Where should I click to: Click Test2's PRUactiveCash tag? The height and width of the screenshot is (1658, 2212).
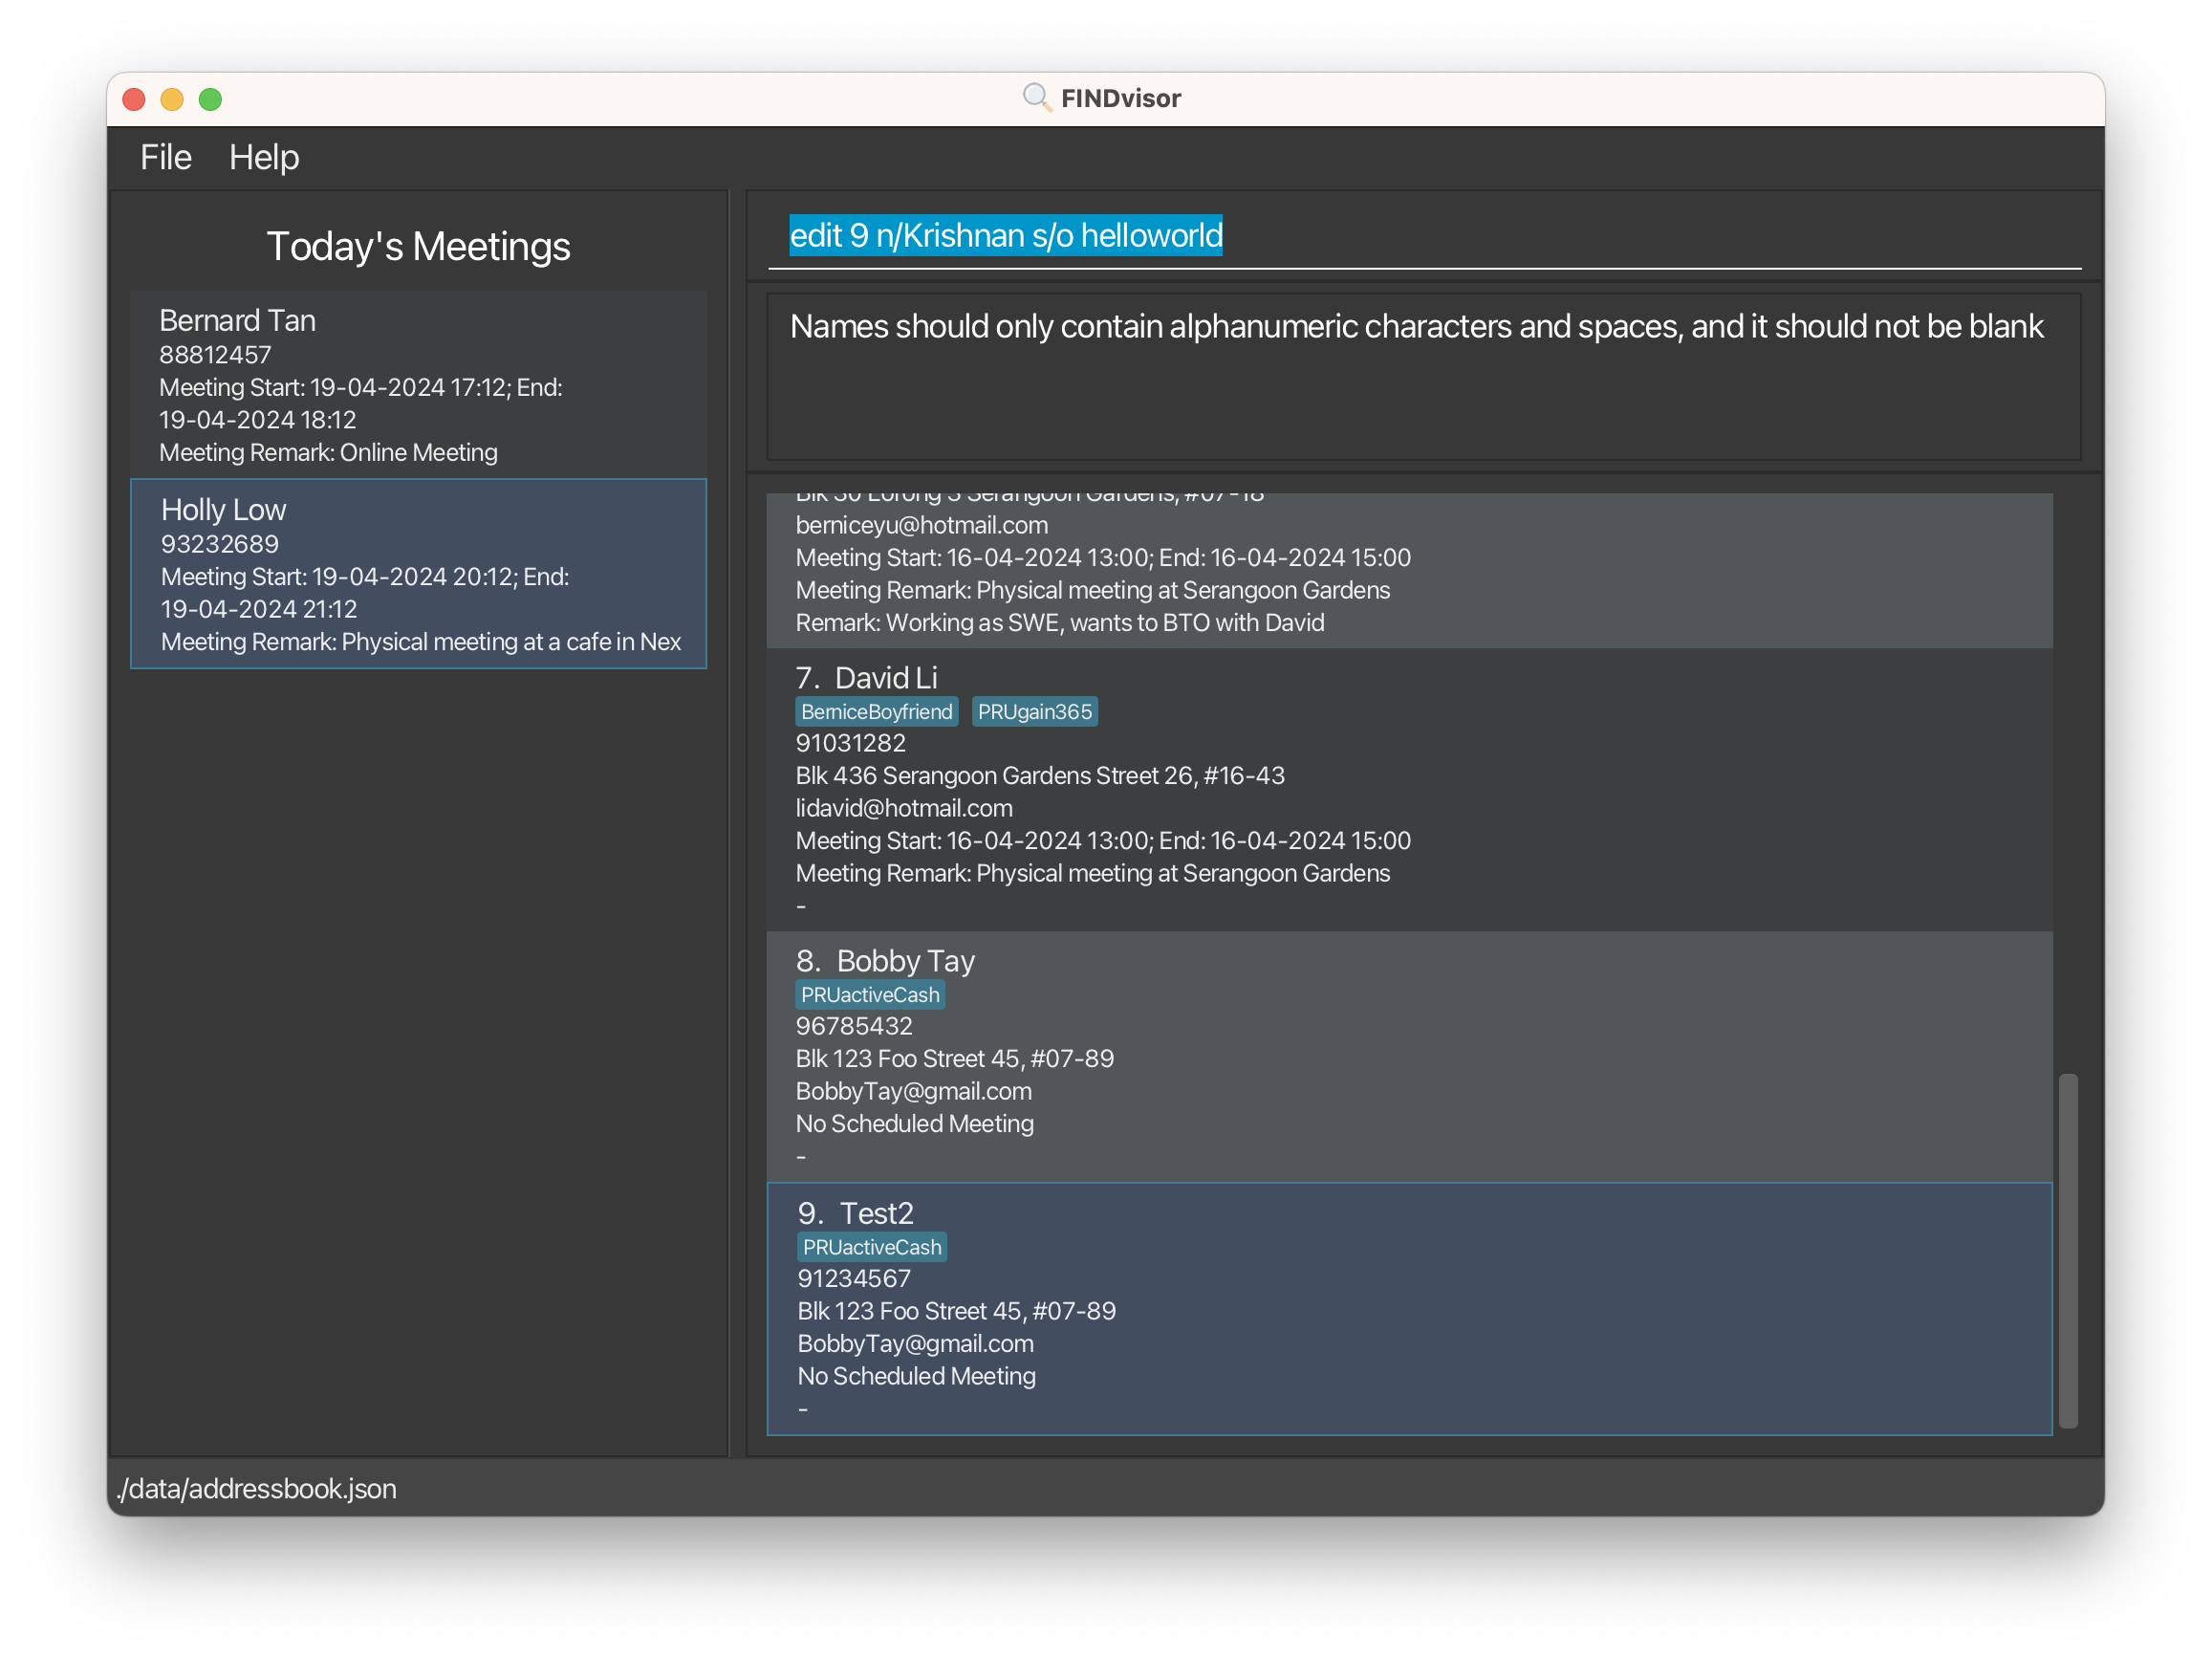tap(872, 1247)
